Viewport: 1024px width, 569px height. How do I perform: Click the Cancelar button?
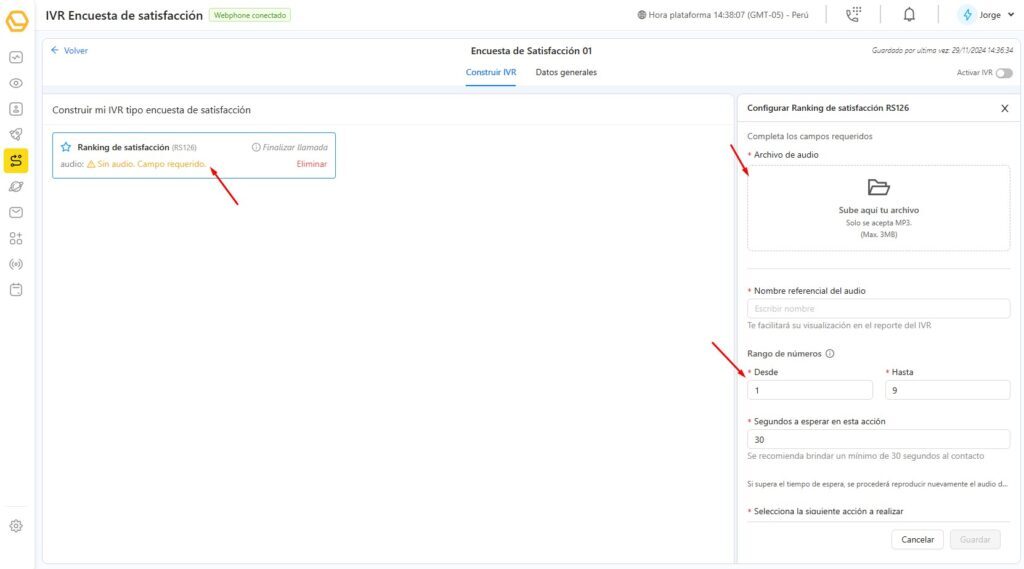coord(917,539)
